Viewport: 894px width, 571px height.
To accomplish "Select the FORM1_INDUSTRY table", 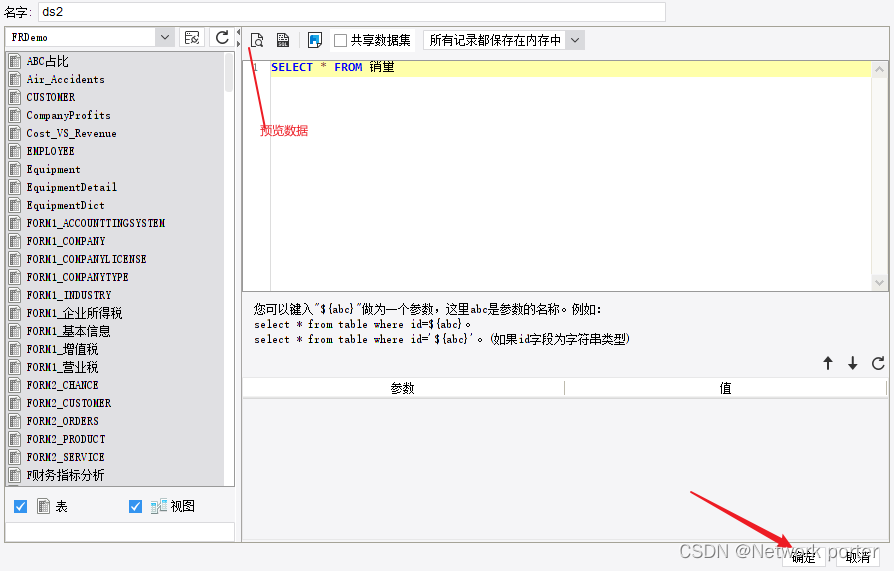I will [x=69, y=295].
